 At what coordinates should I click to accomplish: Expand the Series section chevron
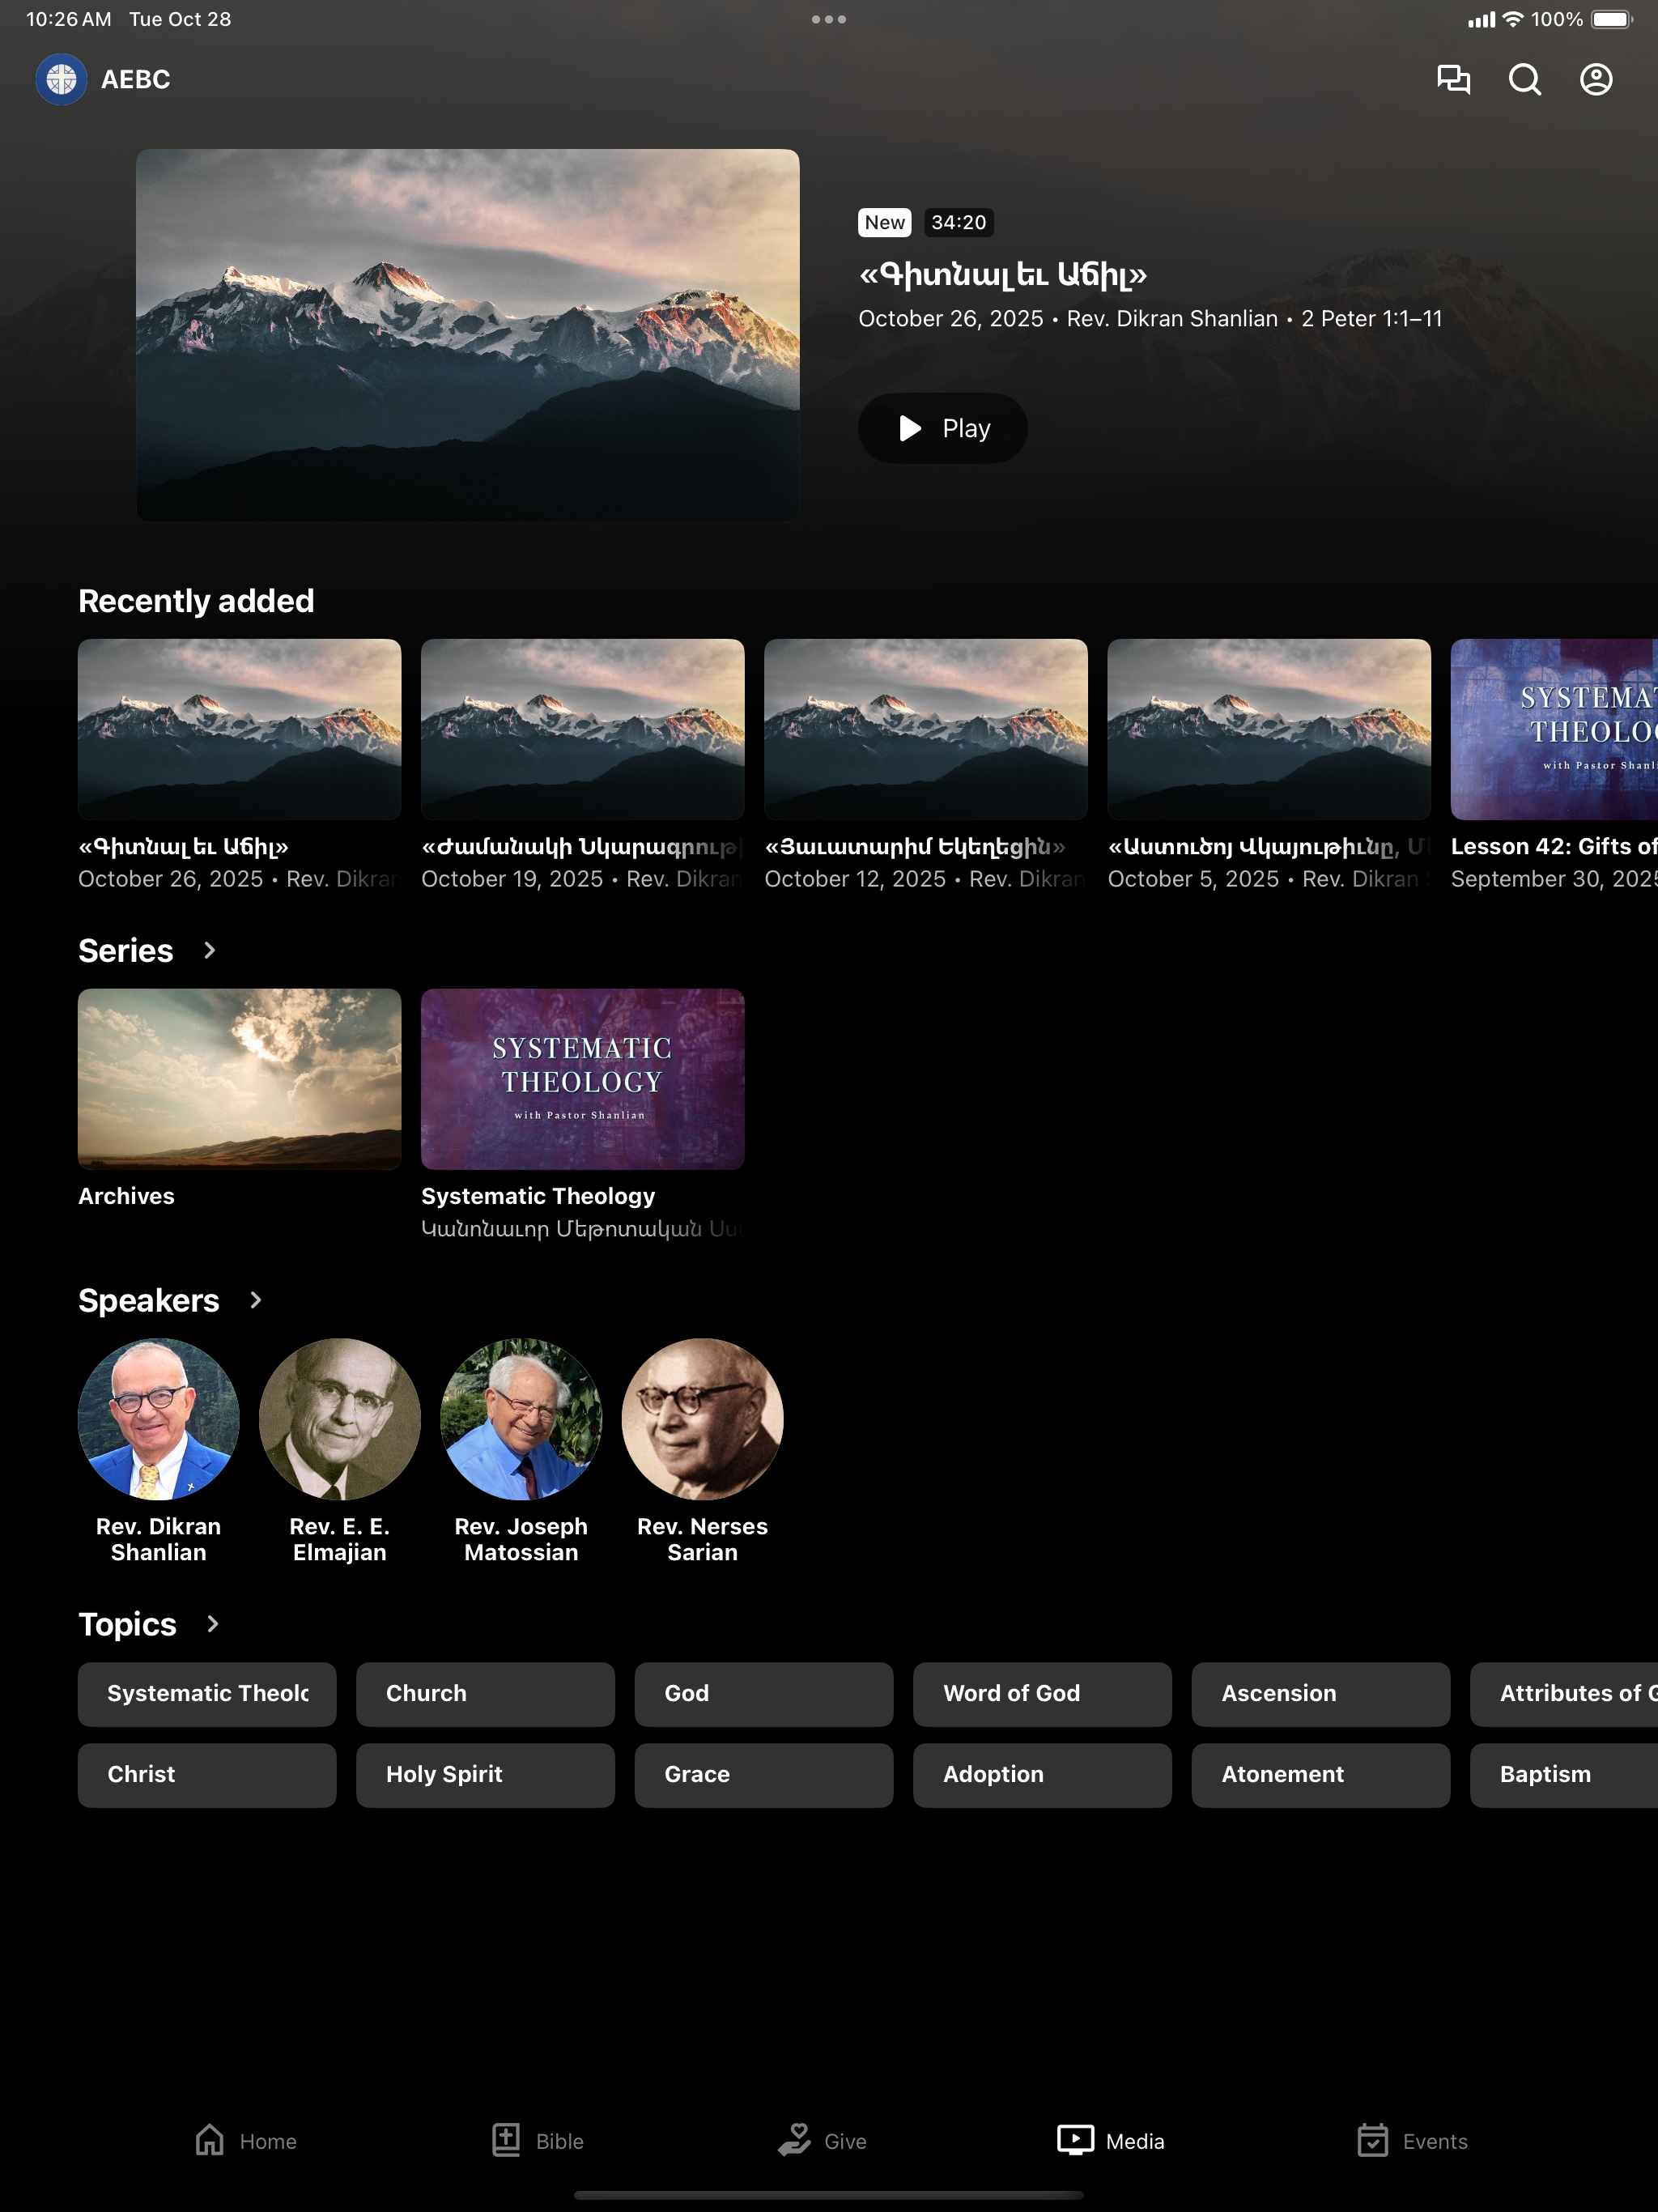click(210, 950)
